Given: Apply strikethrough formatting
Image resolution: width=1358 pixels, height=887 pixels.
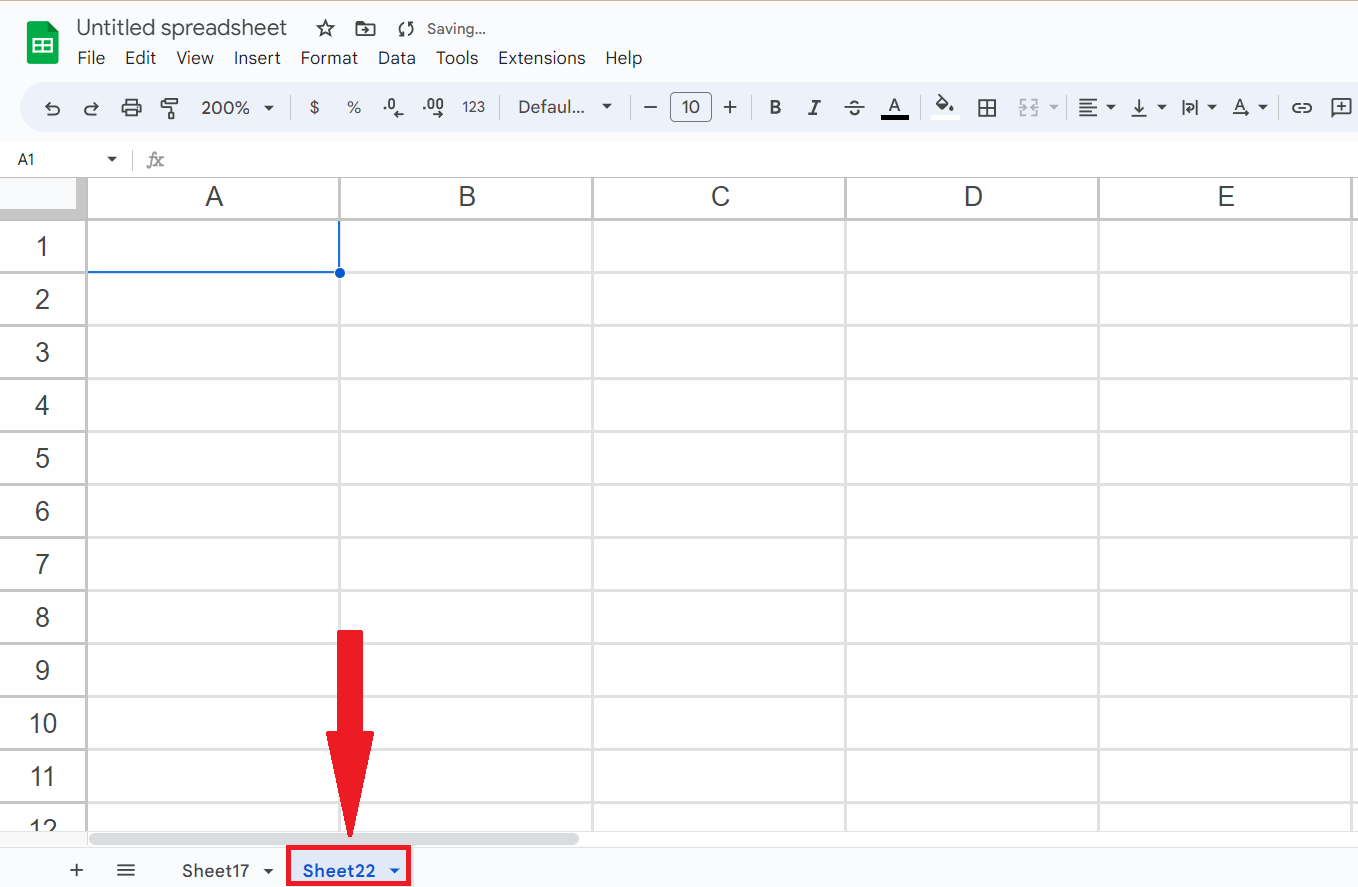Looking at the screenshot, I should point(855,107).
